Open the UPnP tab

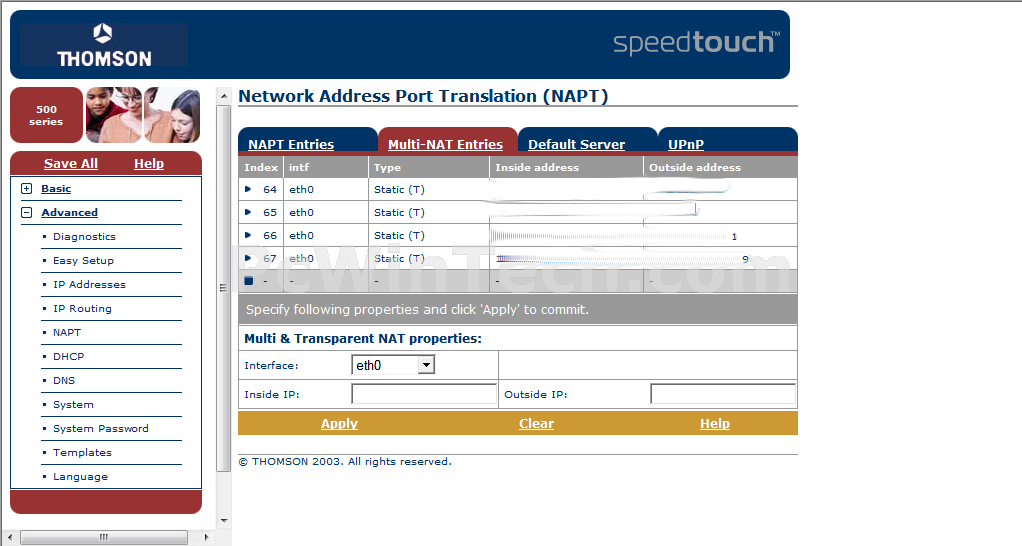[x=686, y=144]
